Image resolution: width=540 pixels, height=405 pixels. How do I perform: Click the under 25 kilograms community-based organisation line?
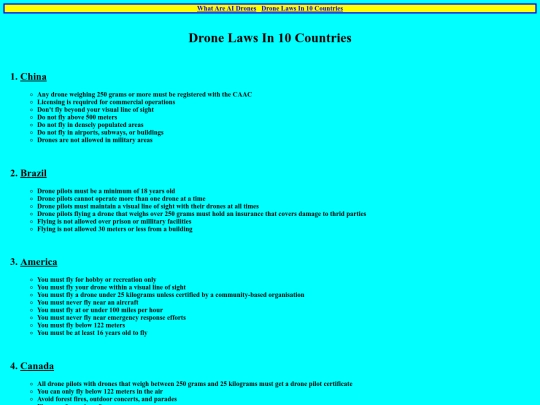click(x=170, y=294)
